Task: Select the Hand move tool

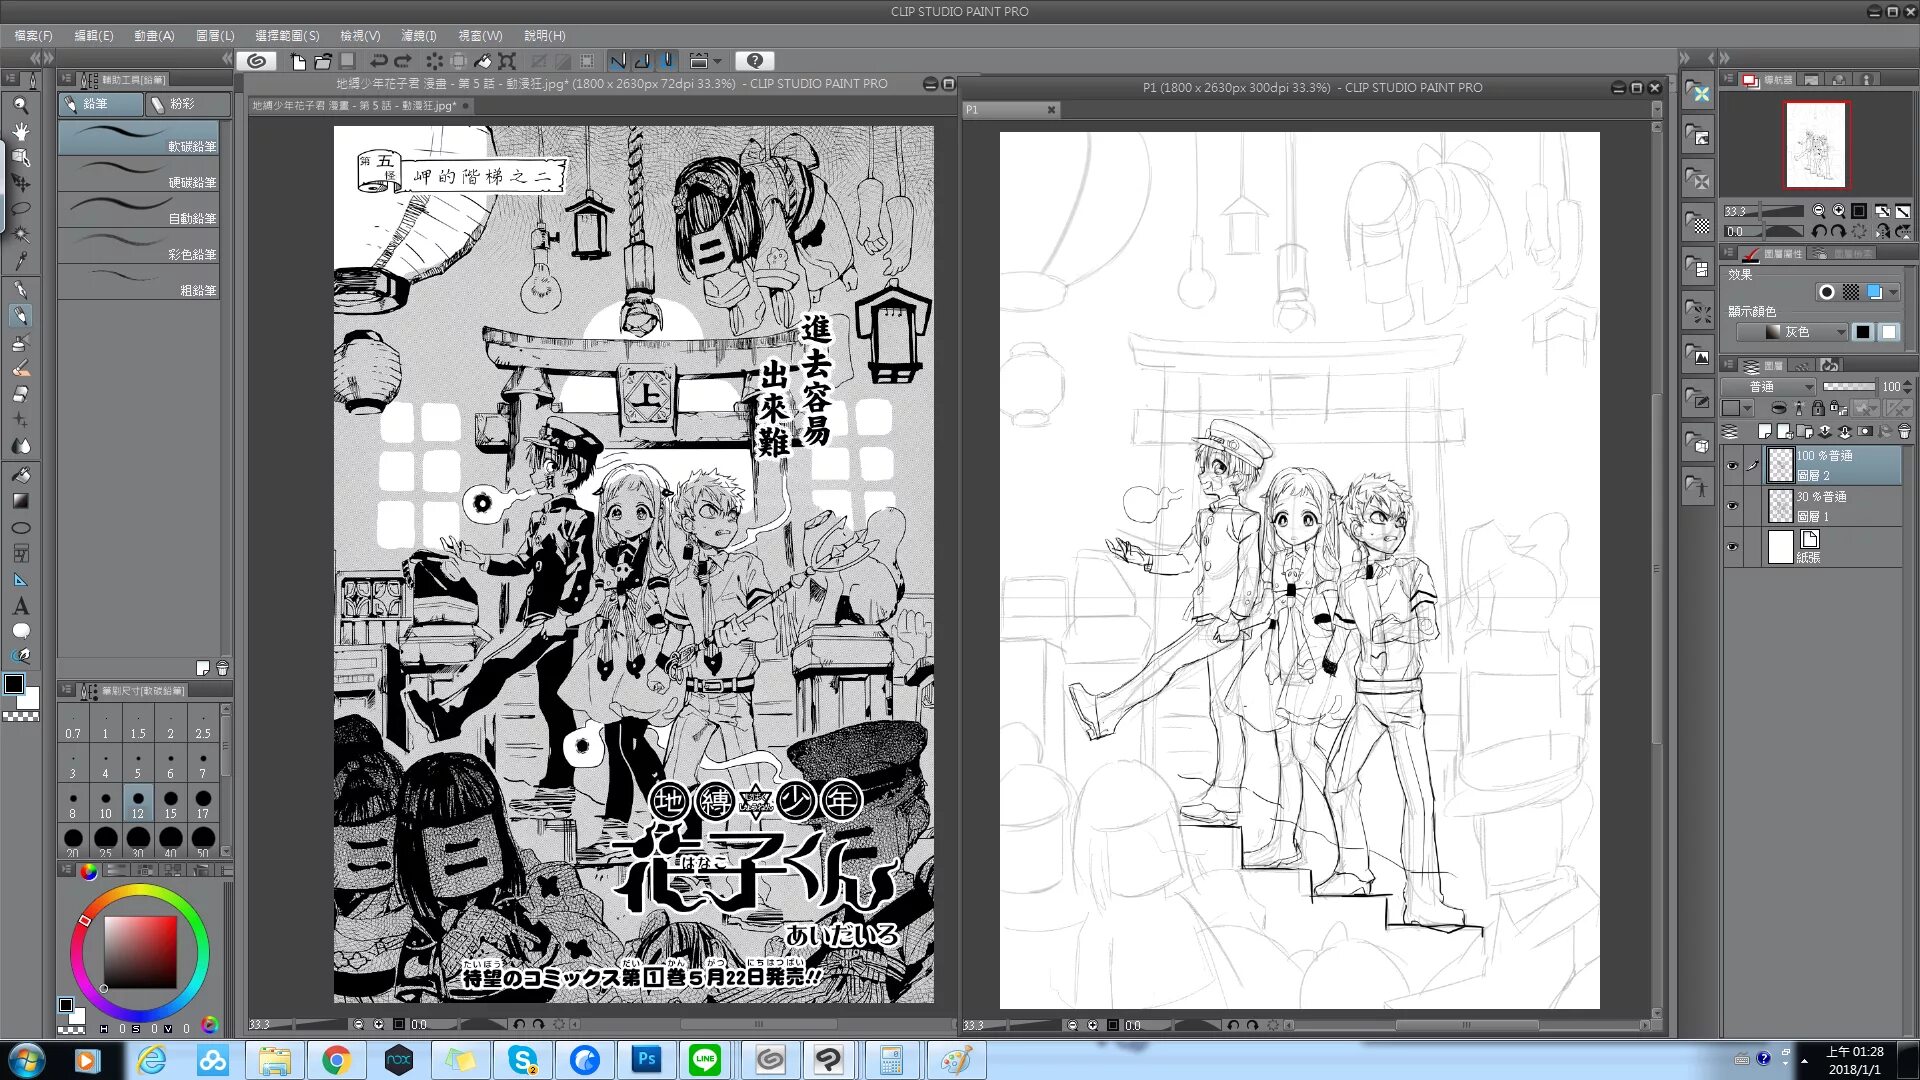Action: click(x=20, y=131)
